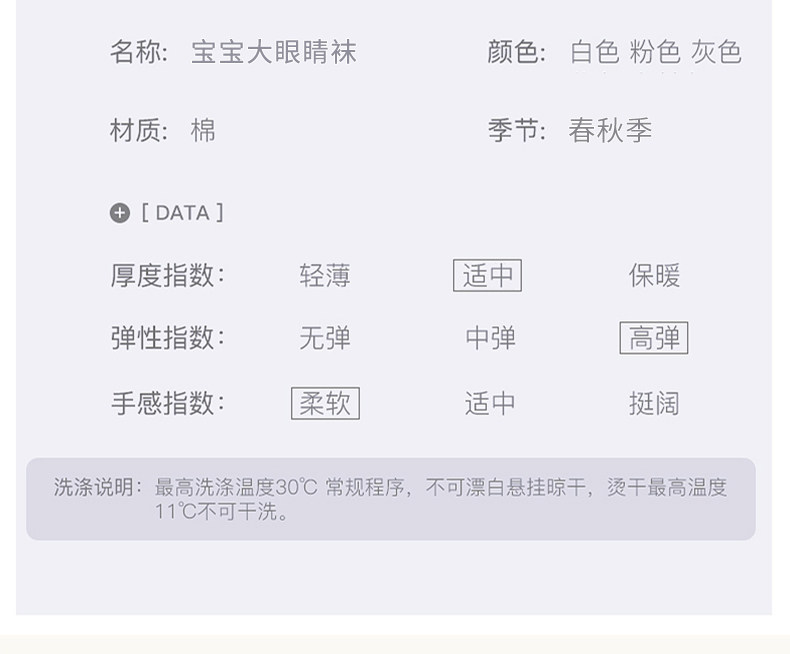Choose 适中 in the 手感指数 row

[490, 403]
